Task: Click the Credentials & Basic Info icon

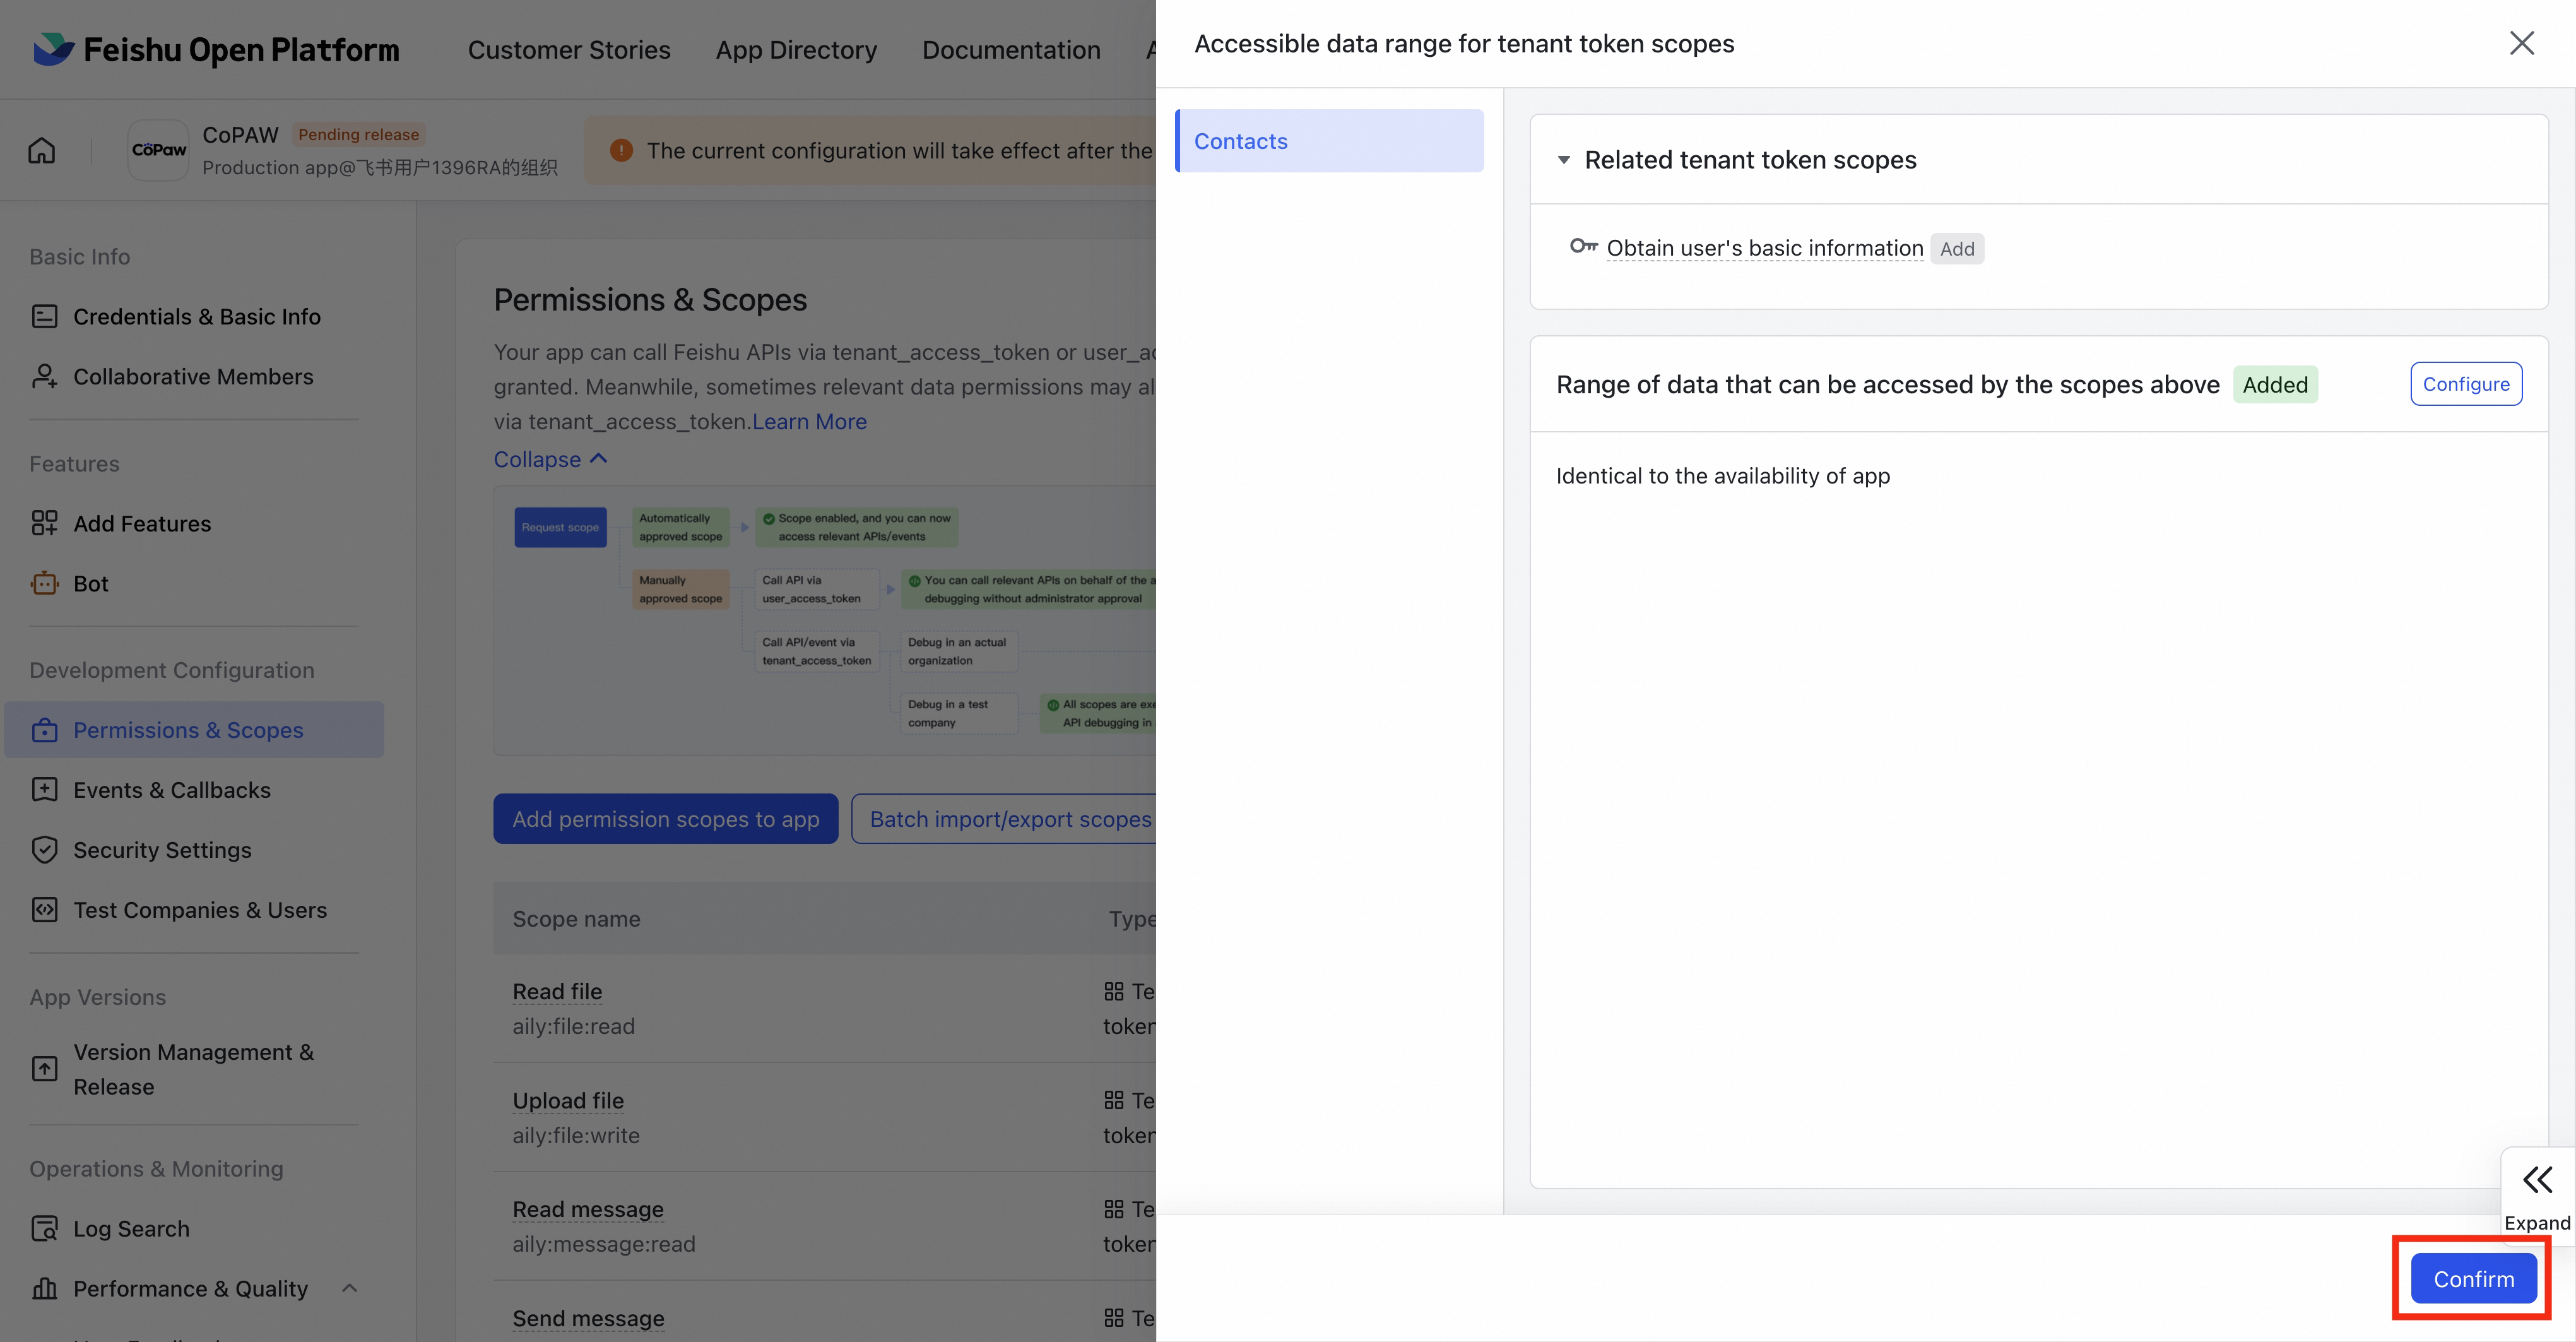Action: (44, 317)
